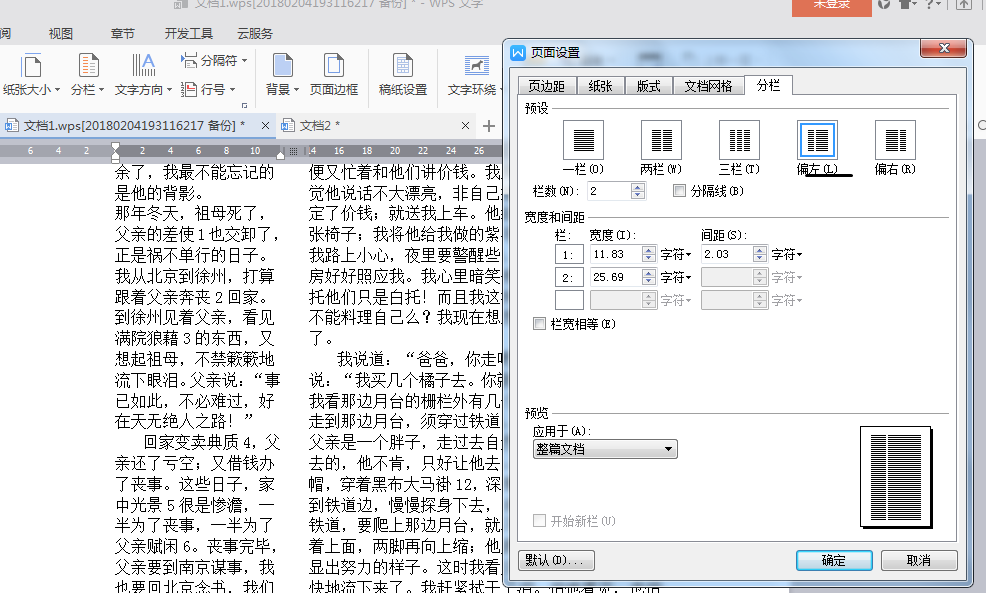
Task: Click the column 1 width stepper
Action: [649, 254]
